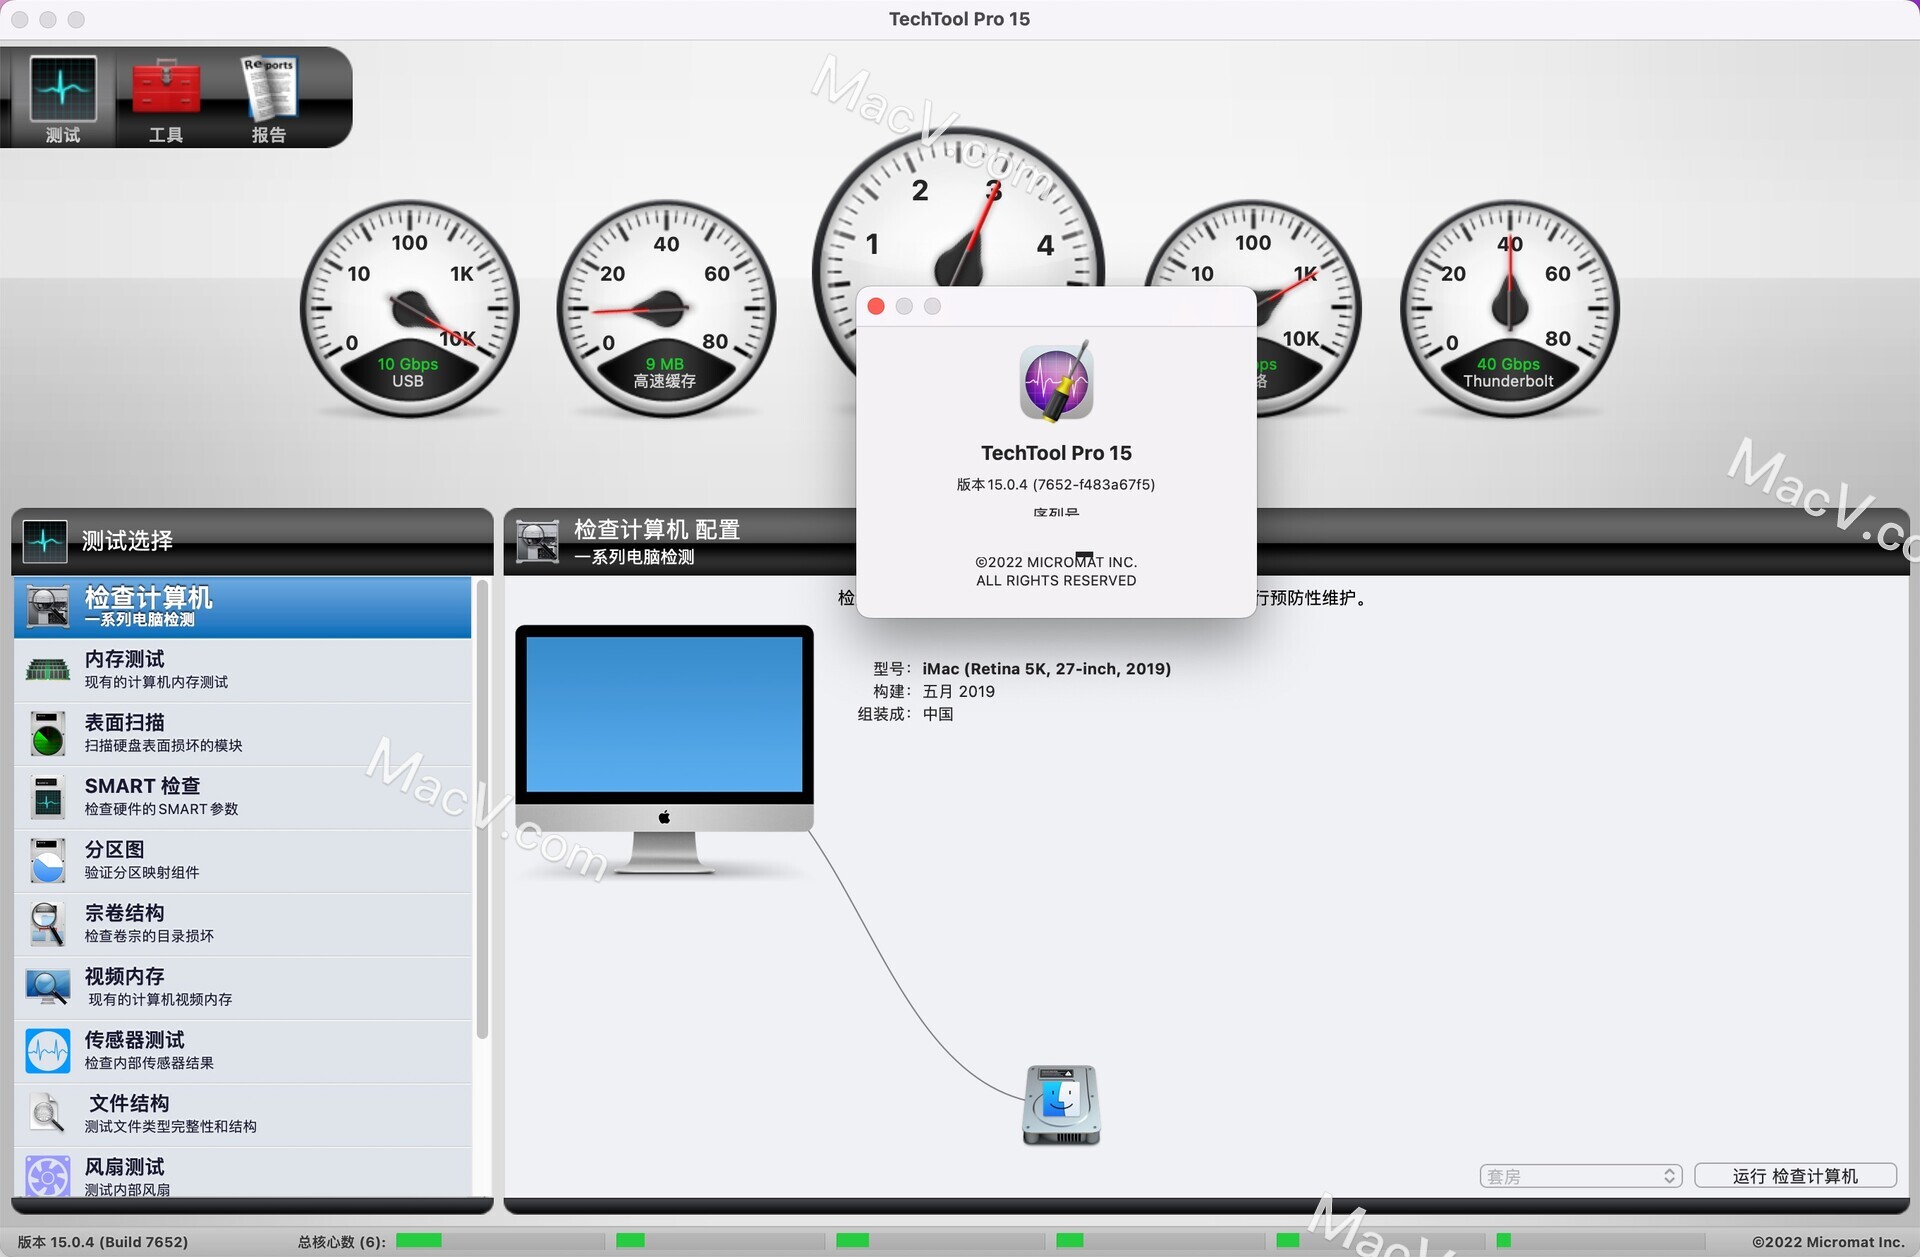Click the TechTool Pro app icon in About window
Image resolution: width=1920 pixels, height=1257 pixels.
1056,381
